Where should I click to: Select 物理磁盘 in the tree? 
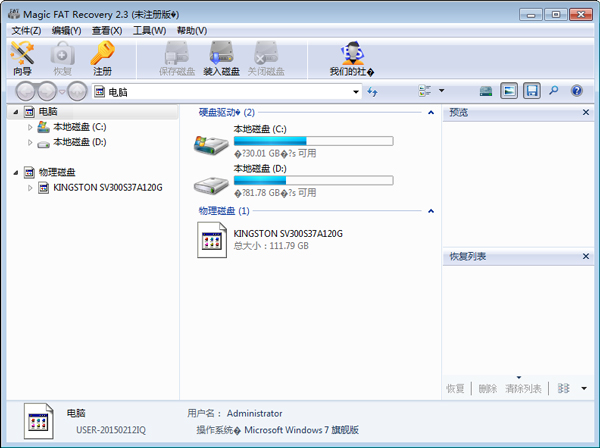point(57,172)
